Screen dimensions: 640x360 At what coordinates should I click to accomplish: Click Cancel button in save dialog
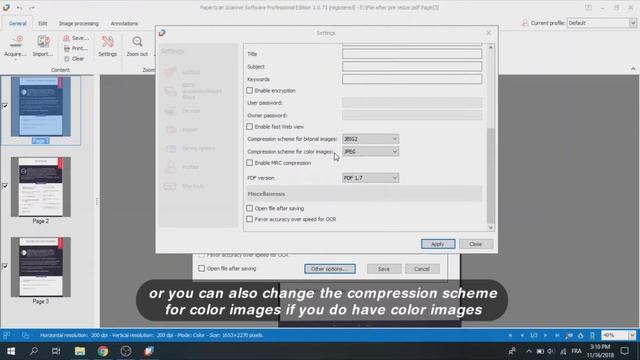[x=422, y=269]
